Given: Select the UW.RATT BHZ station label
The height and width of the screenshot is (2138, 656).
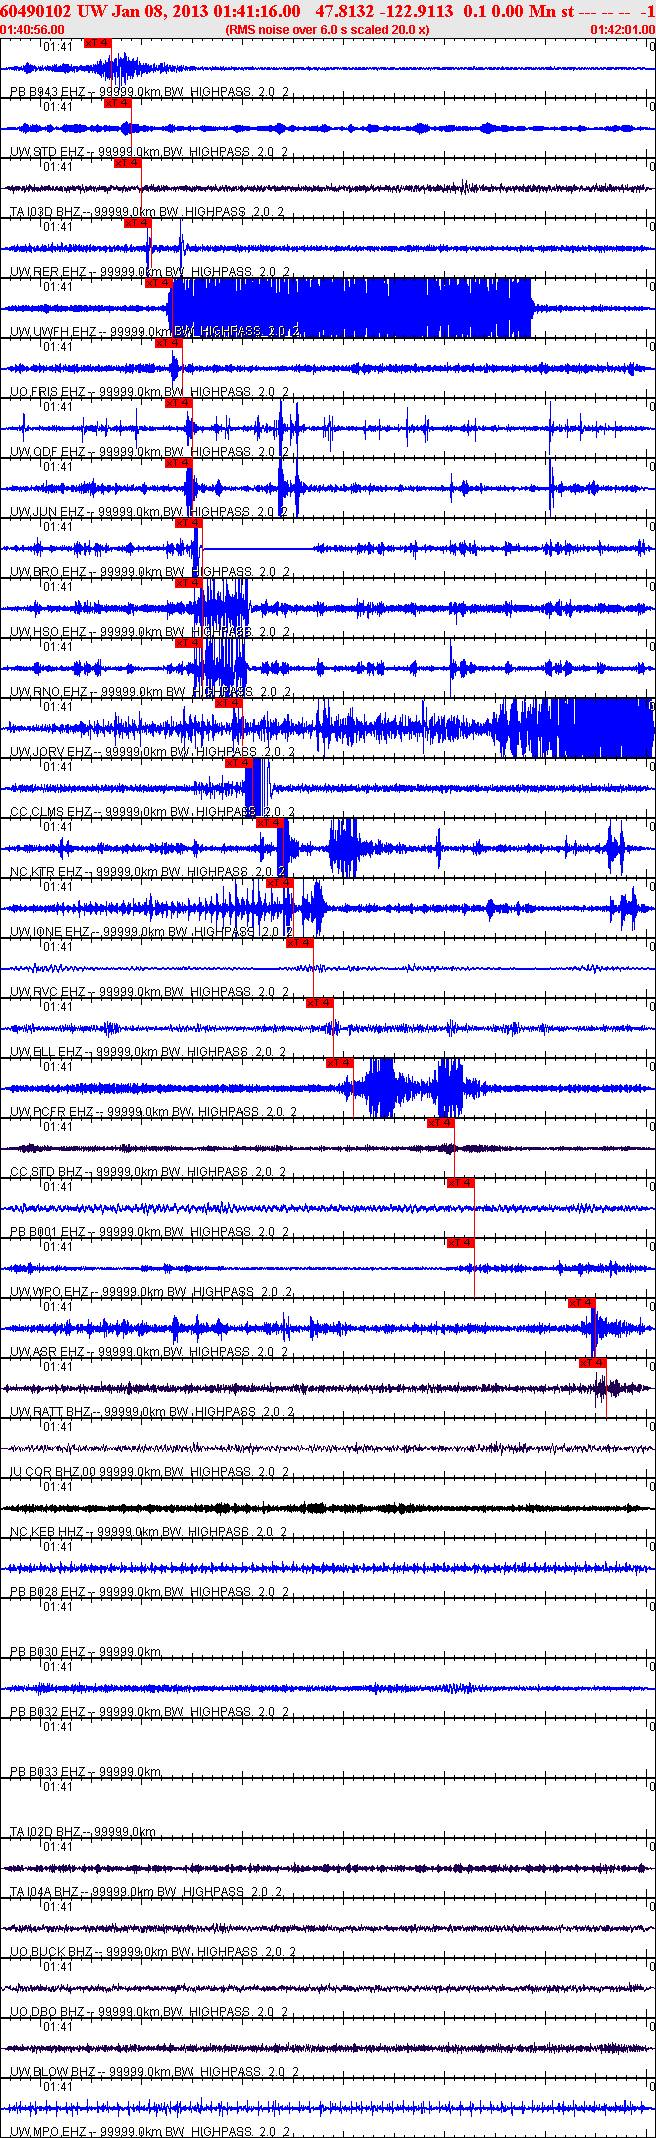Looking at the screenshot, I should click(153, 1412).
